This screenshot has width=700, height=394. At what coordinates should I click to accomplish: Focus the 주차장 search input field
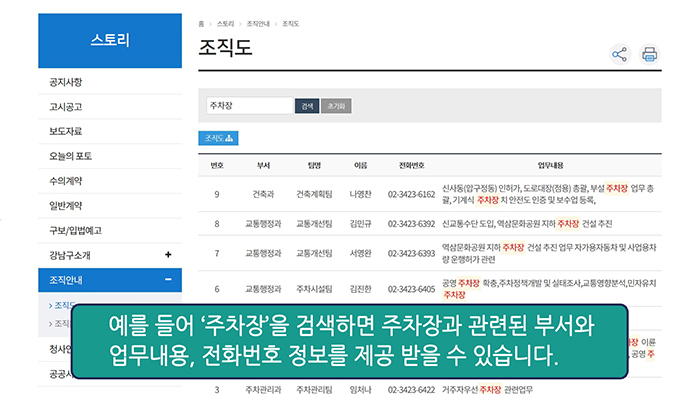[250, 106]
